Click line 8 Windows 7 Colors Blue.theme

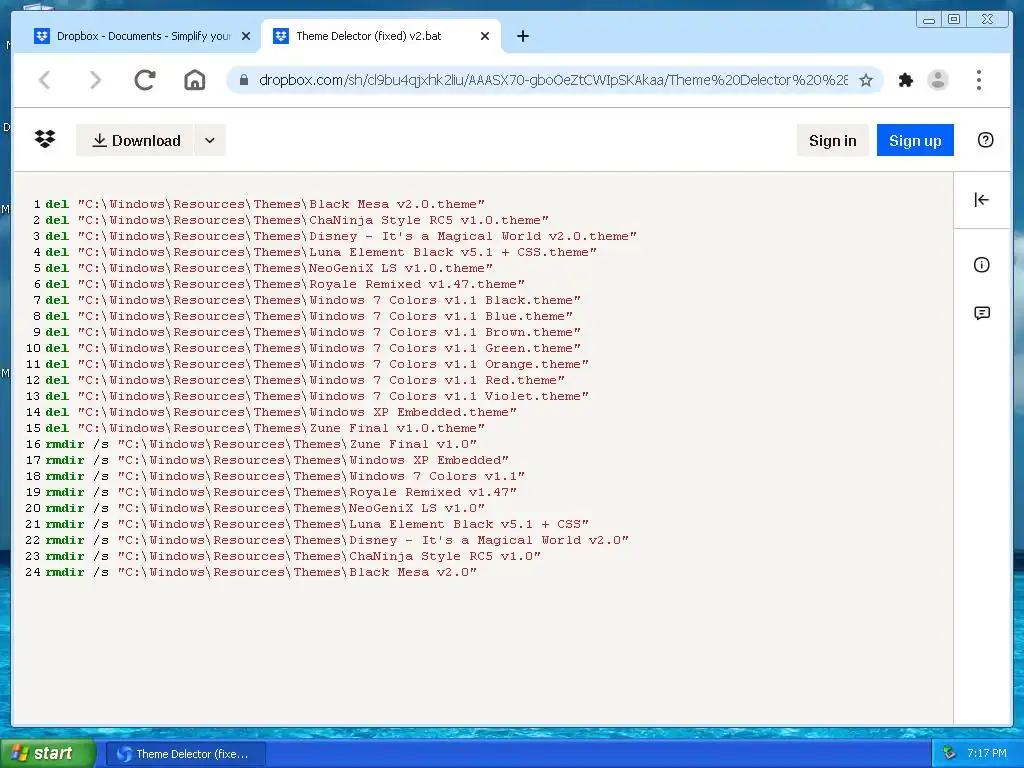pyautogui.click(x=309, y=316)
